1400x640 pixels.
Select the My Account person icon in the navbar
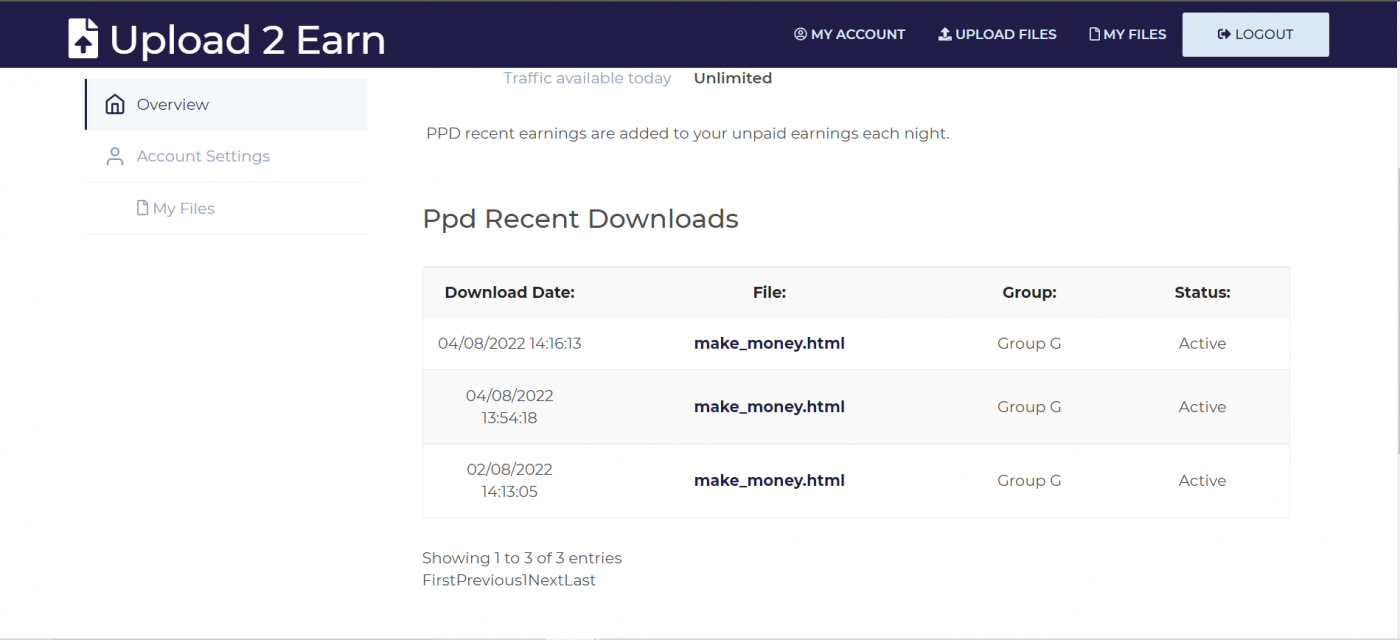coord(799,33)
